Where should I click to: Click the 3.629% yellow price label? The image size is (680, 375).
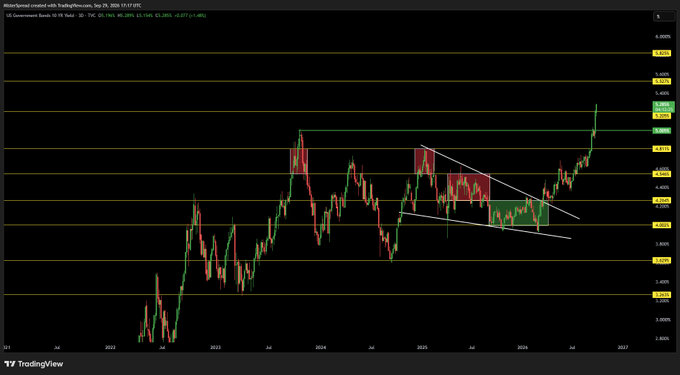pyautogui.click(x=661, y=260)
